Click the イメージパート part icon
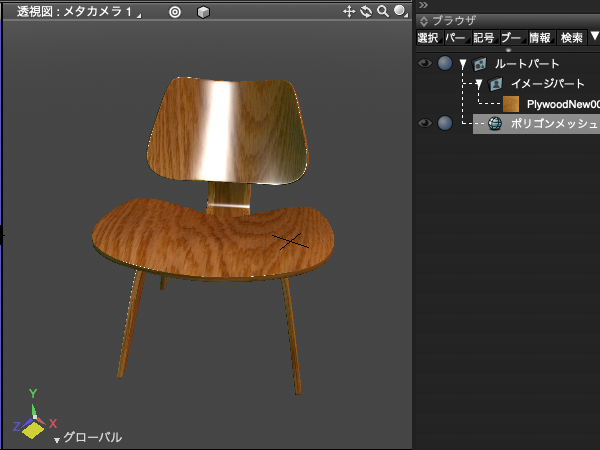Screen dimensions: 600x450 click(x=495, y=84)
